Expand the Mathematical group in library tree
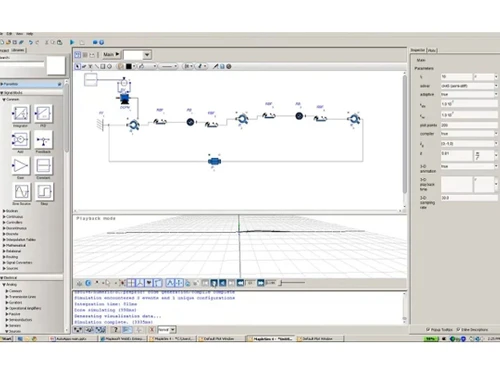The height and width of the screenshot is (375, 500). (x=4, y=245)
